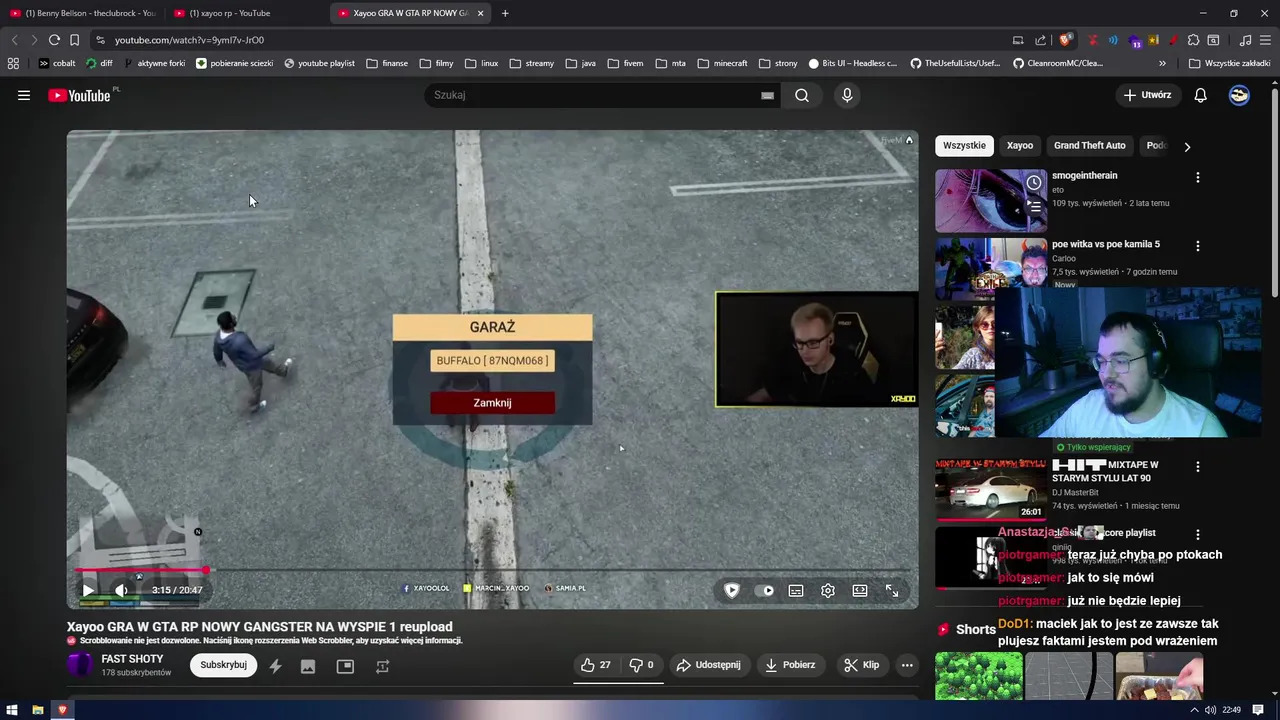Seek on the video progress bar
The height and width of the screenshot is (720, 1280).
pos(492,571)
